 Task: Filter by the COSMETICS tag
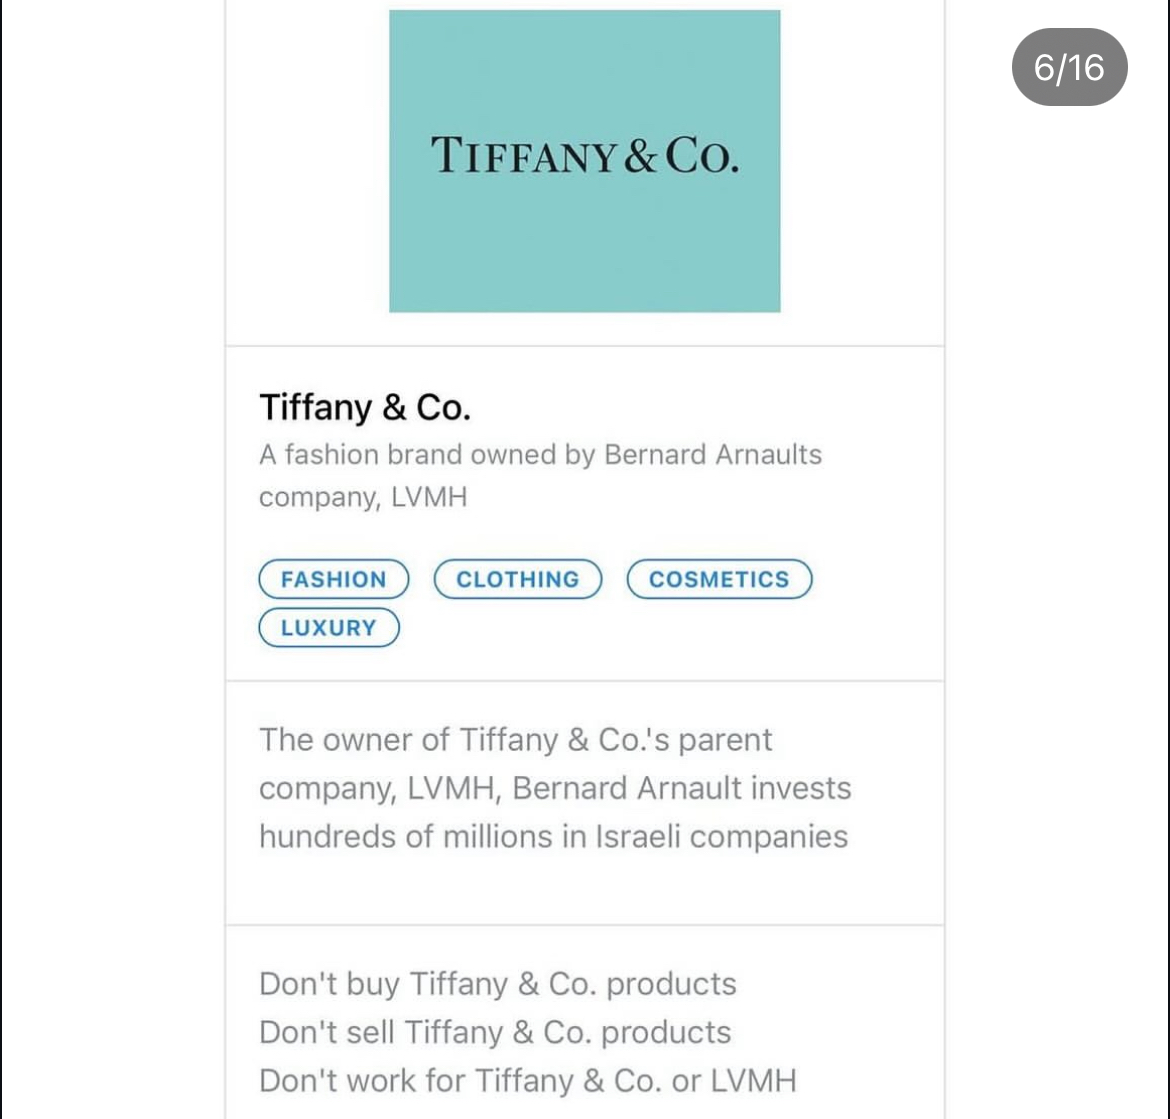point(719,579)
